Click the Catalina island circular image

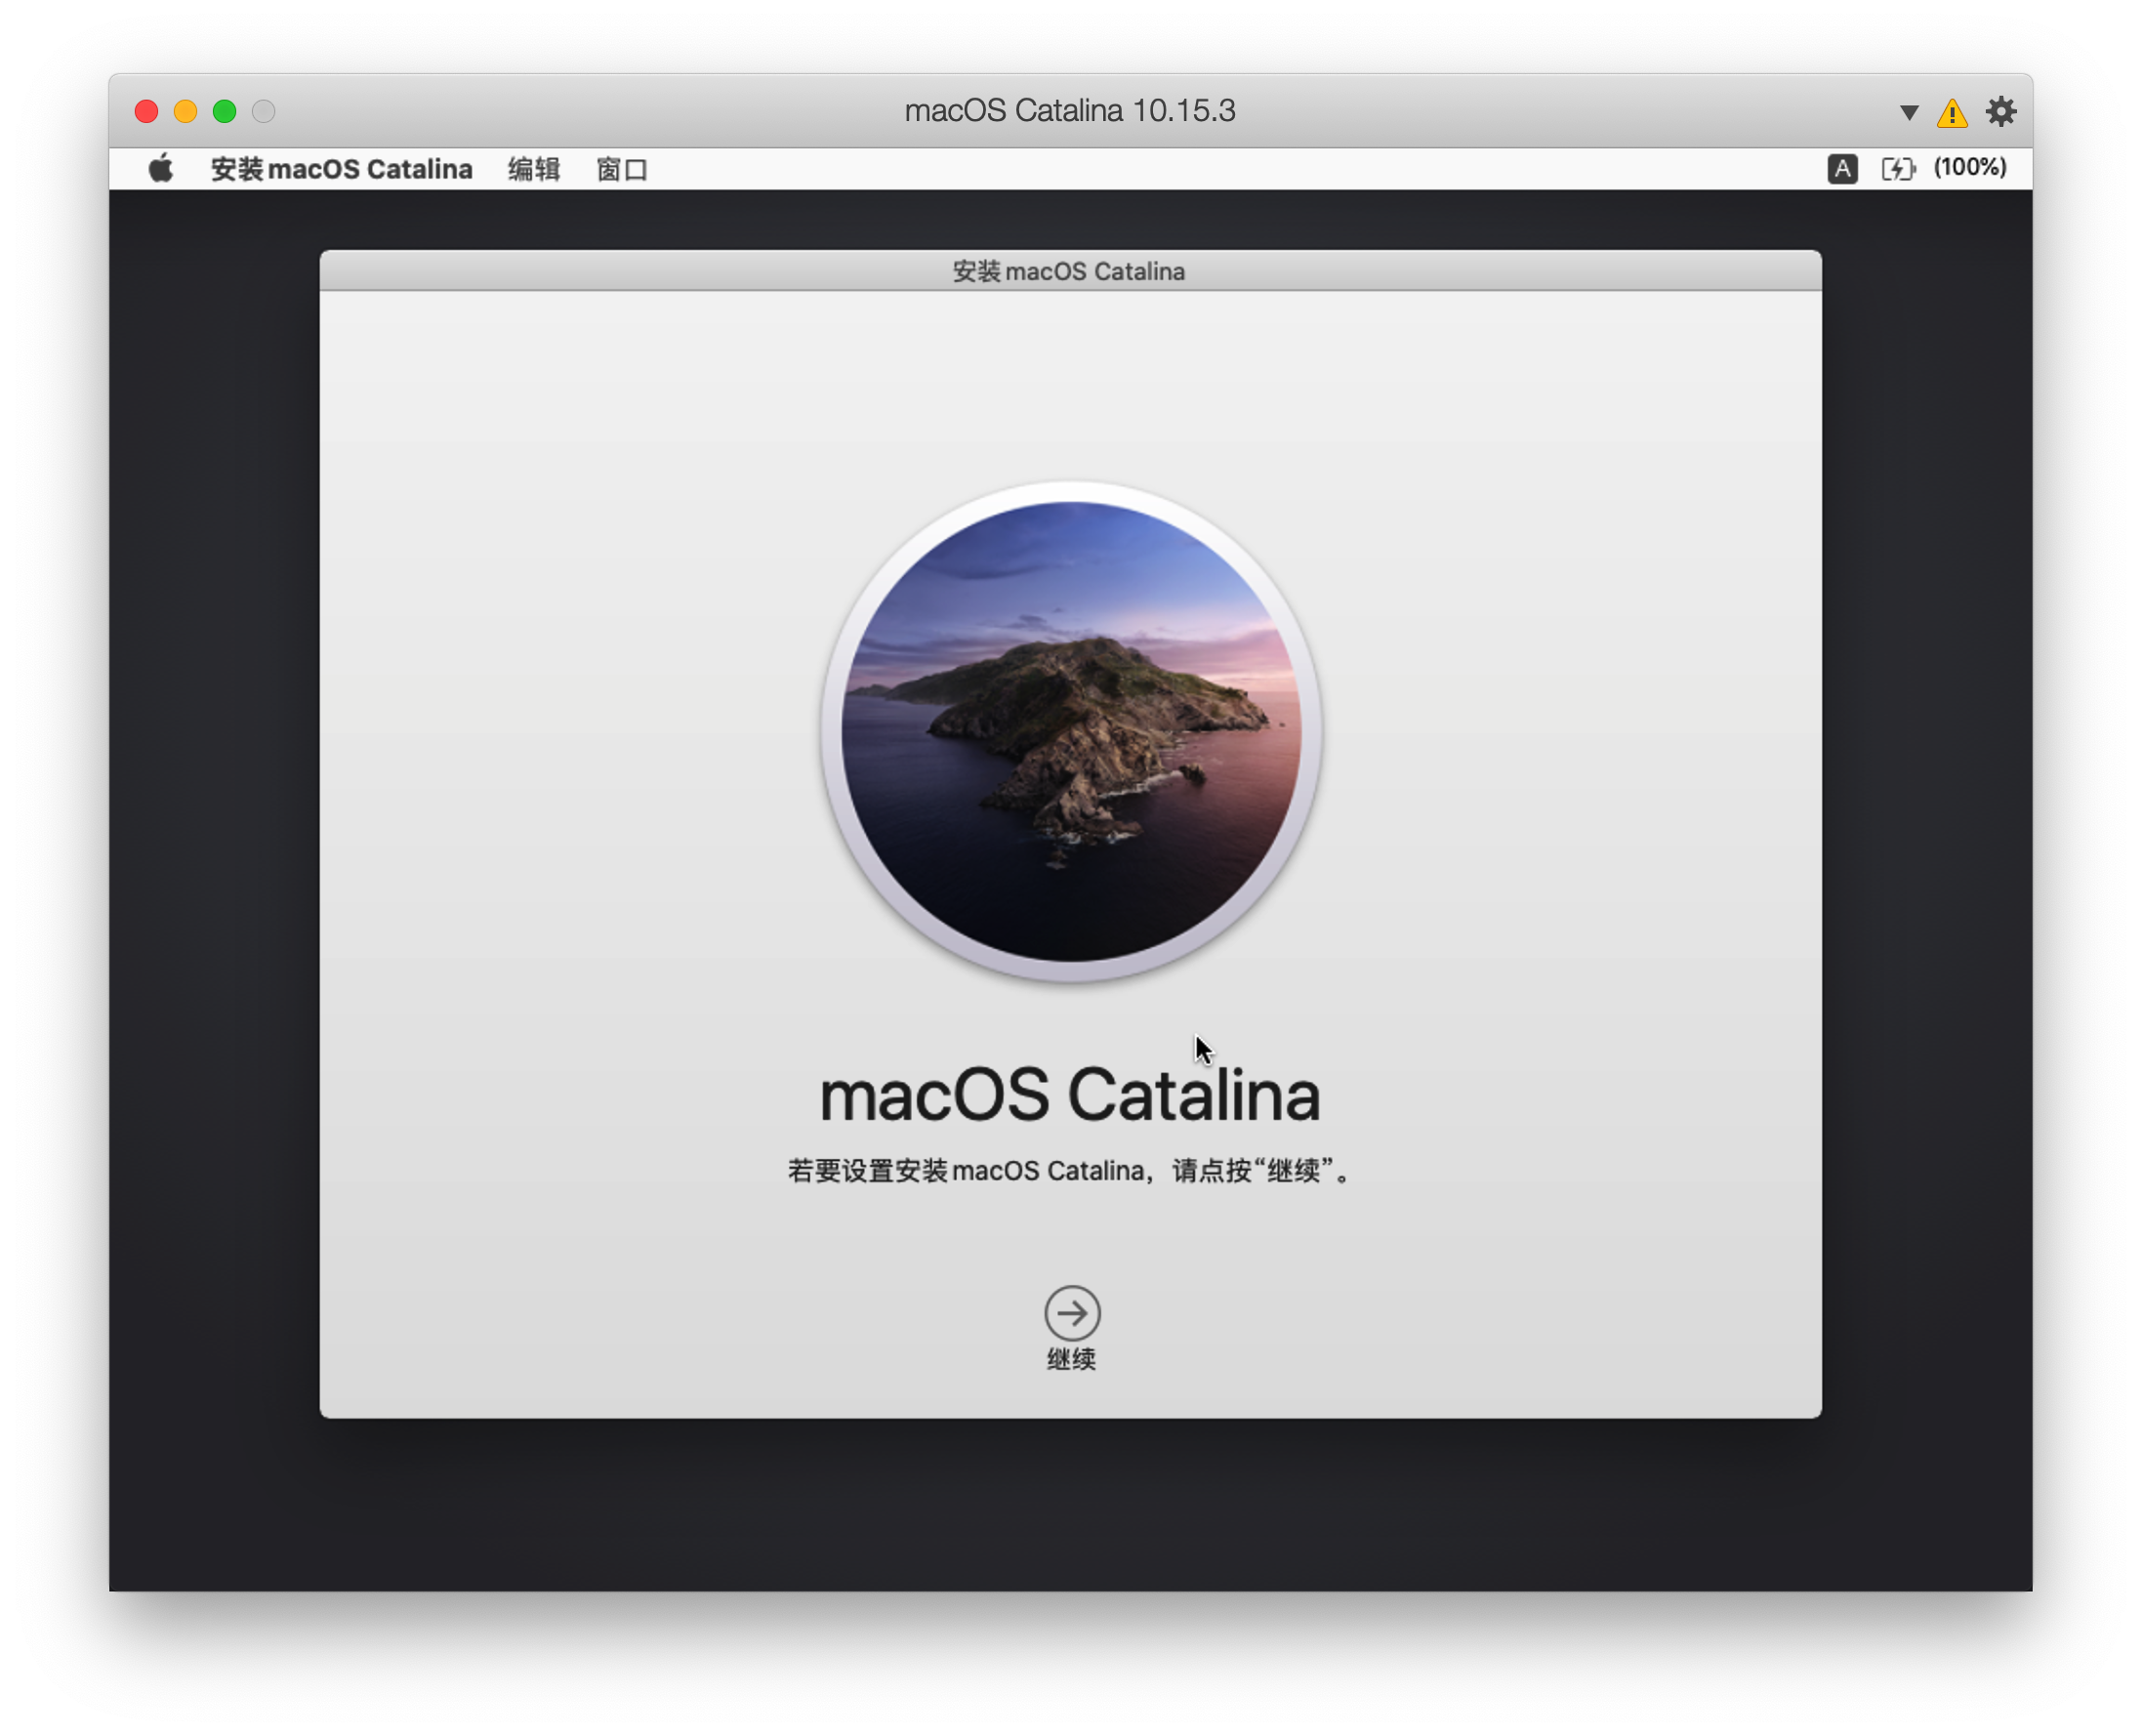[1071, 731]
